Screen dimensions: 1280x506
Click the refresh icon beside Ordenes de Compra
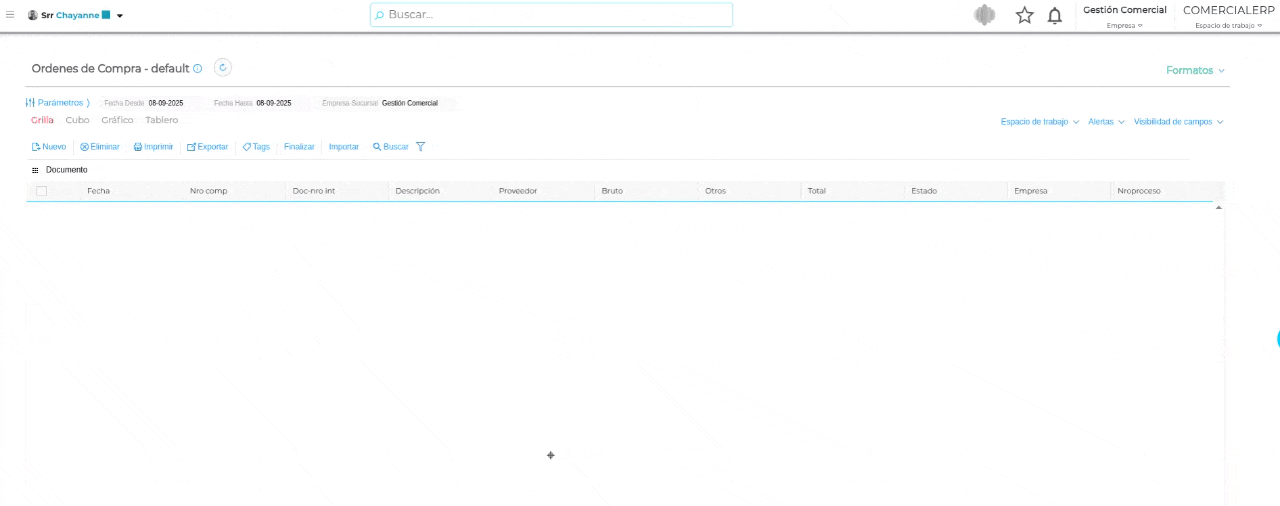point(223,68)
